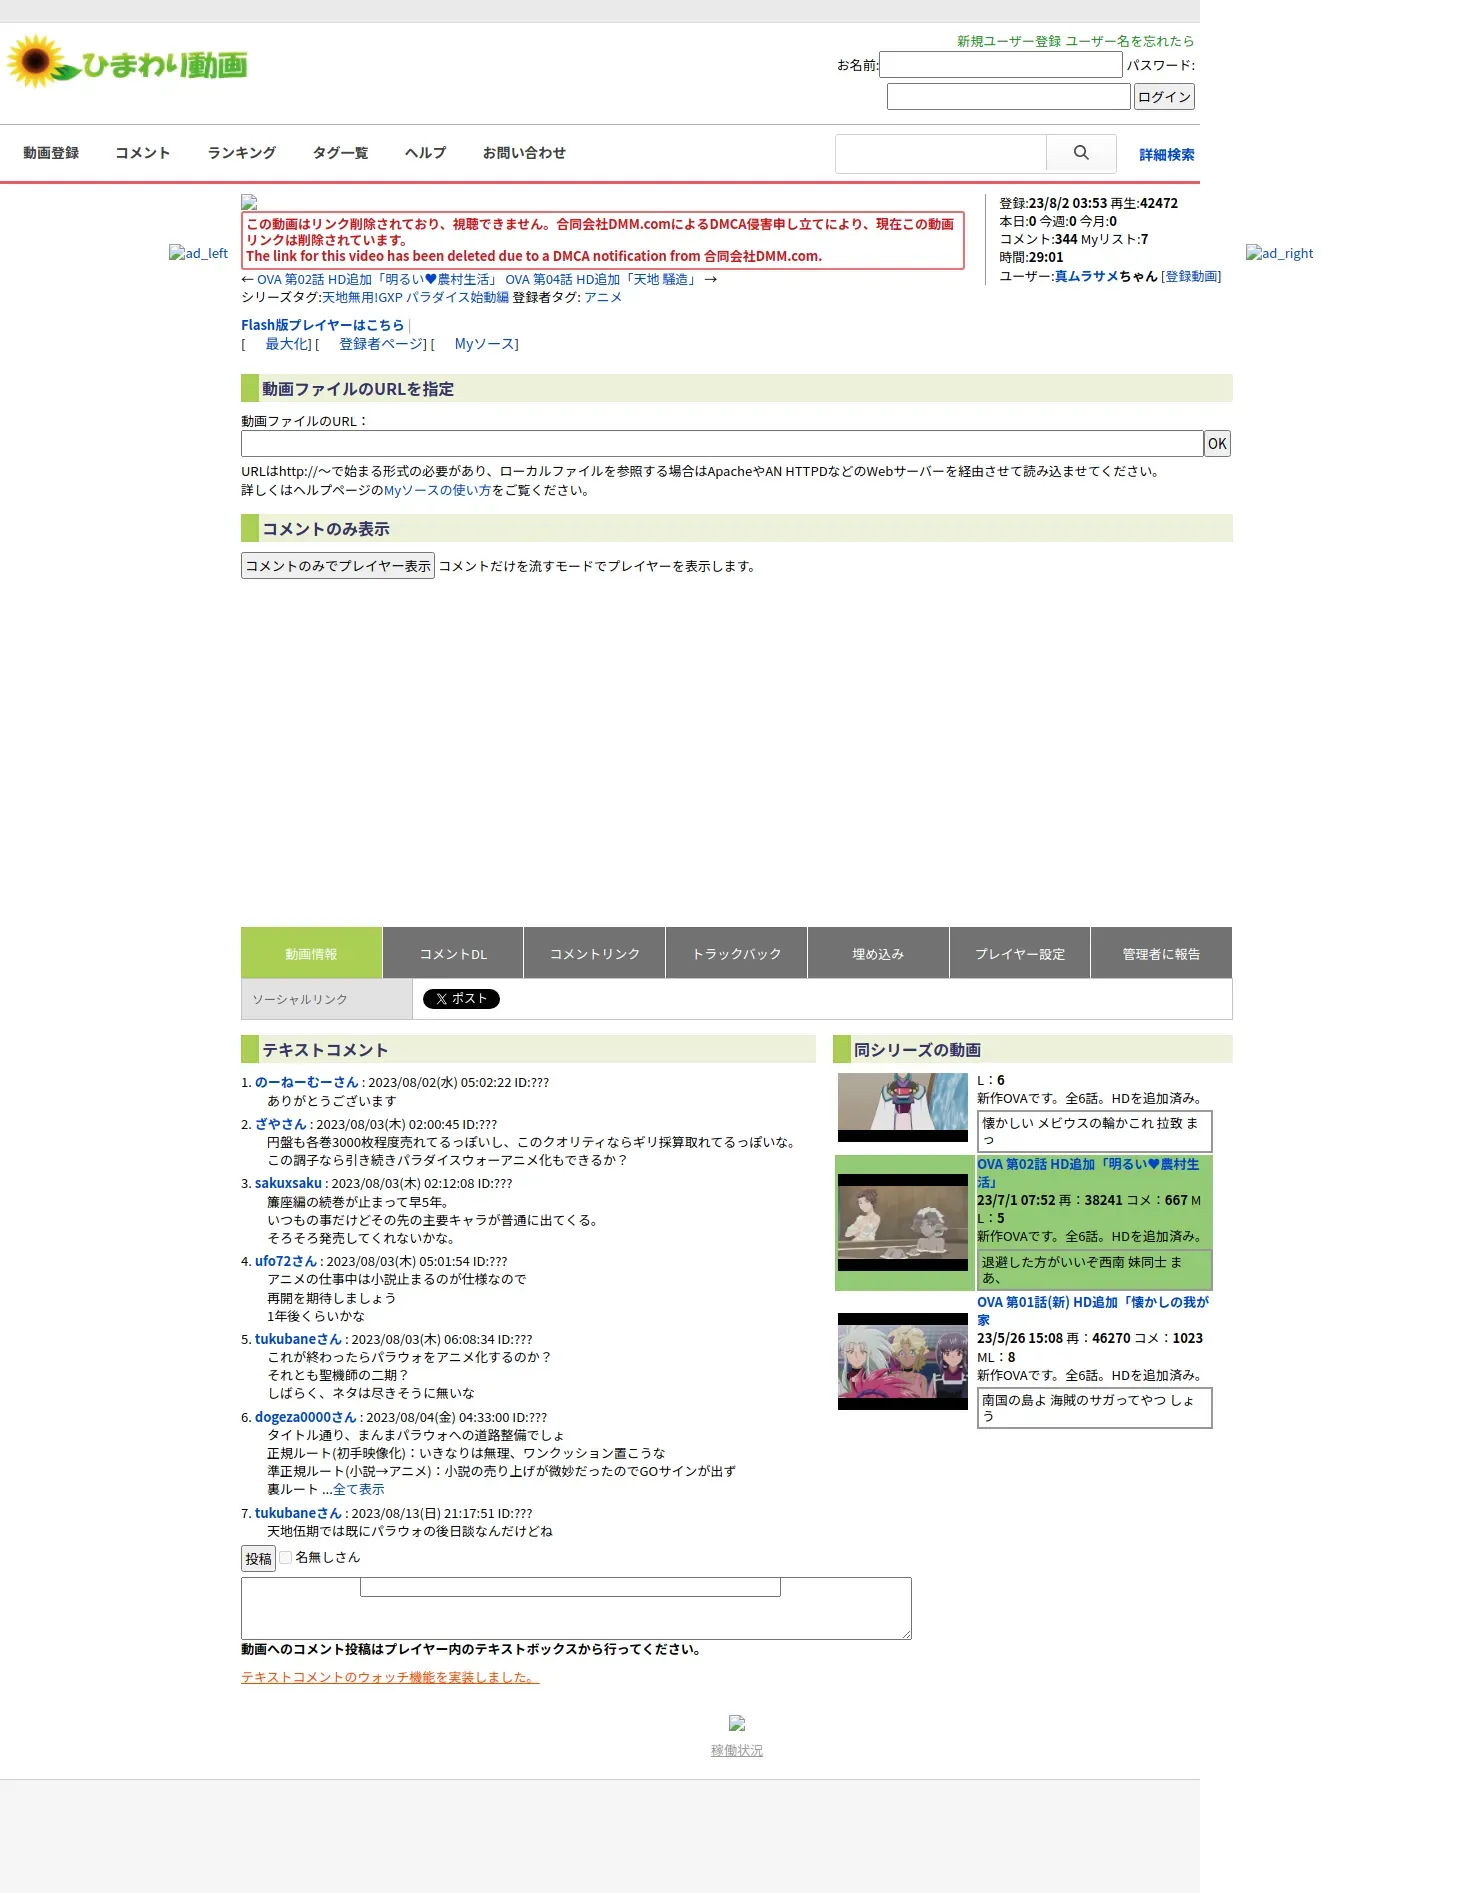1474x1893 pixels.
Task: Focus the 動画ファイルのURL input field
Action: pyautogui.click(x=722, y=443)
